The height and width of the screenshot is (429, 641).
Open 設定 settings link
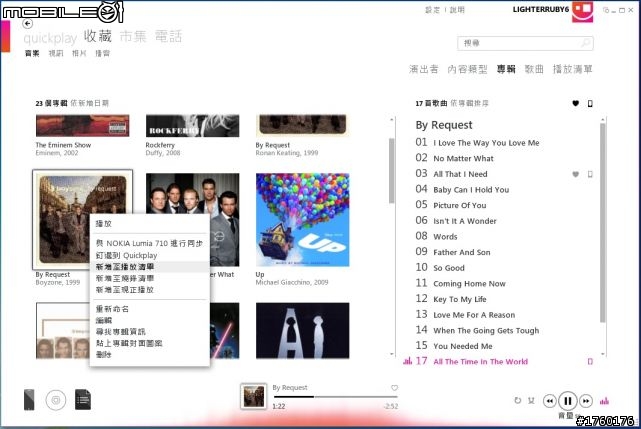pyautogui.click(x=433, y=10)
